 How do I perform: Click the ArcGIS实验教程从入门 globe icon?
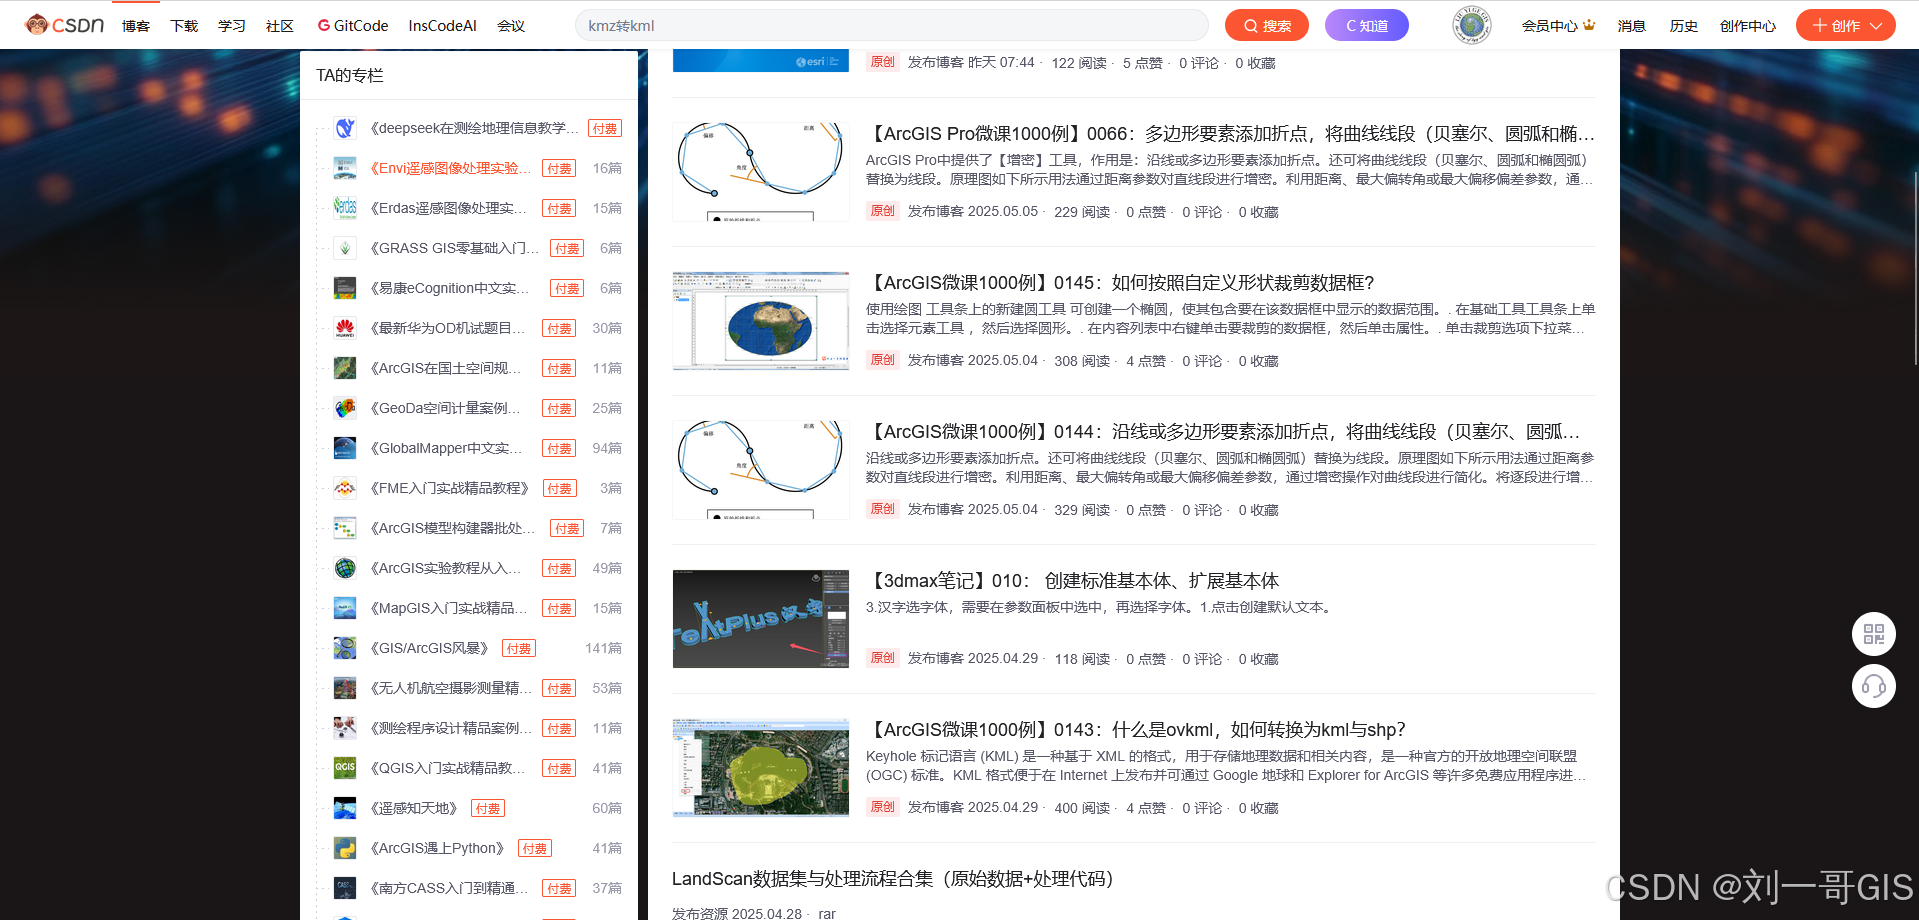[x=345, y=568]
